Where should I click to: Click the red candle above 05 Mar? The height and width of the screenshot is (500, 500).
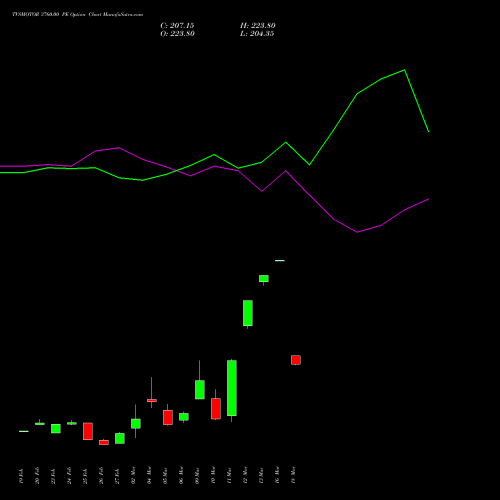(168, 417)
